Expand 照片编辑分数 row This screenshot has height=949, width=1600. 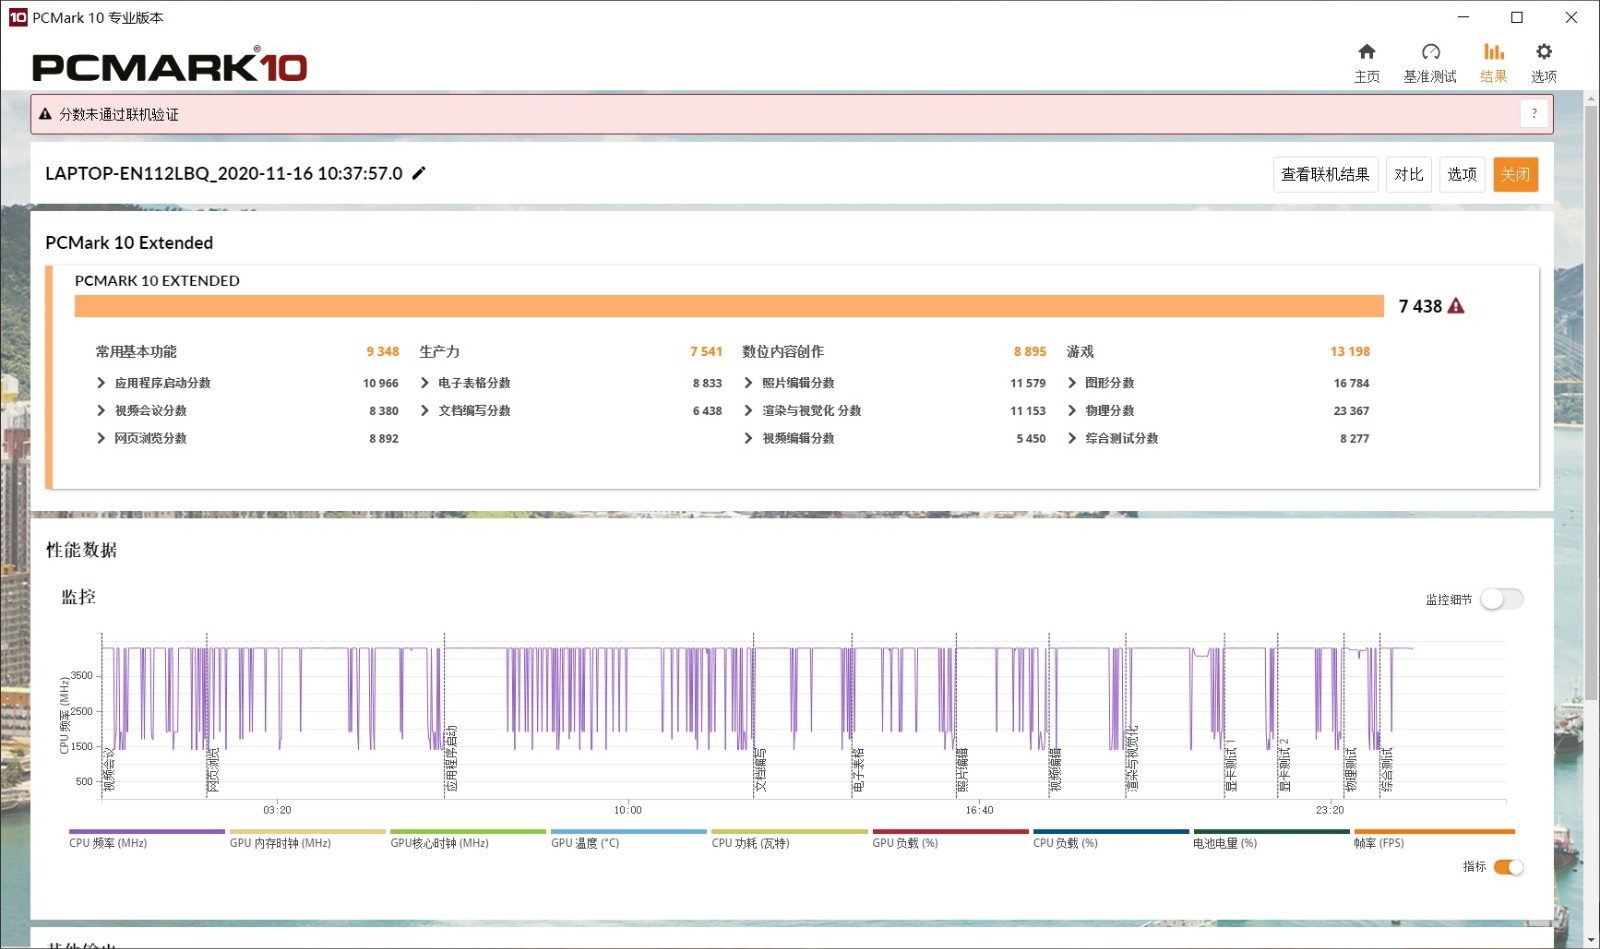coord(748,383)
